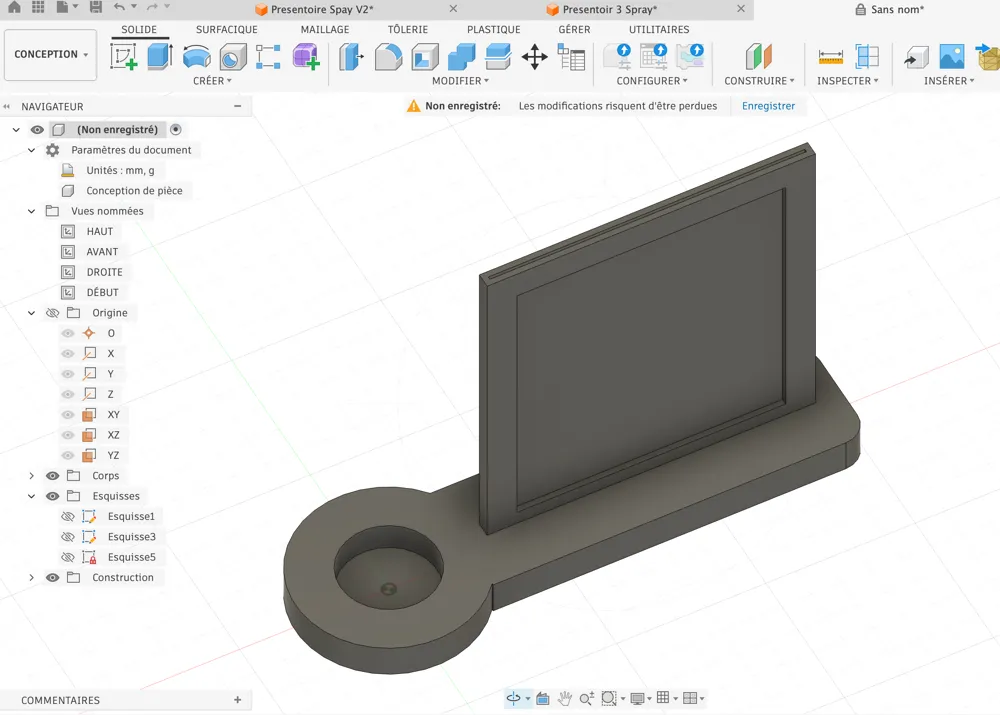Select the AVANT named view
Screen dimensions: 1000x715
(102, 252)
